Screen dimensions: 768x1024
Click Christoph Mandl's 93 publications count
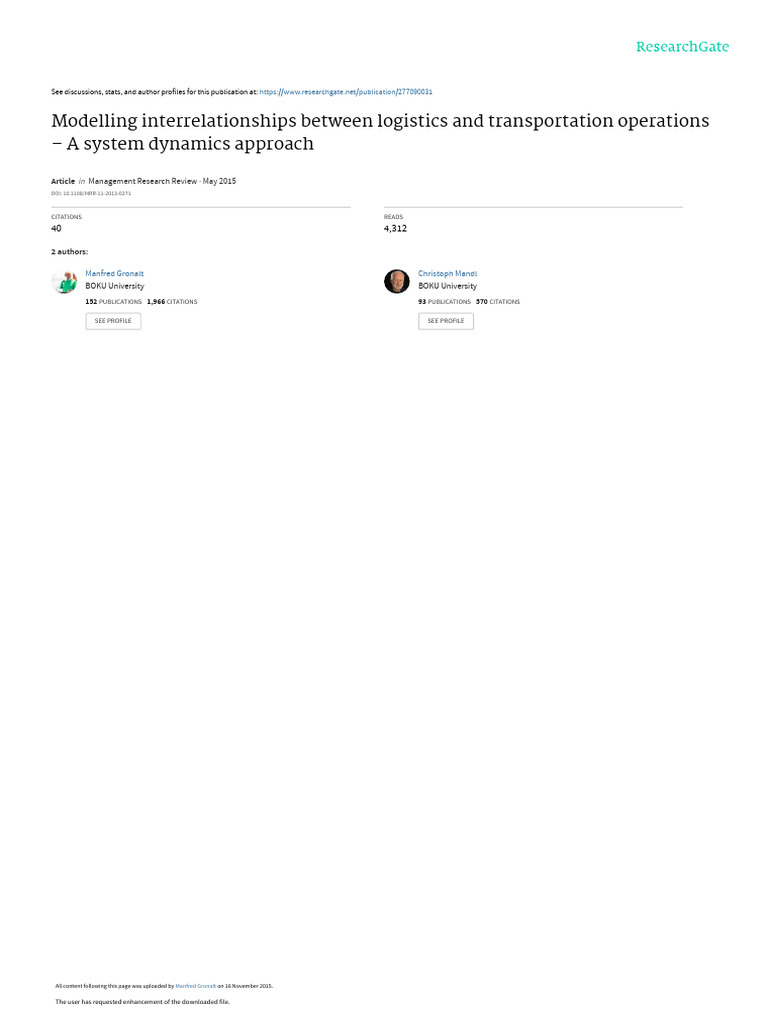pyautogui.click(x=444, y=302)
